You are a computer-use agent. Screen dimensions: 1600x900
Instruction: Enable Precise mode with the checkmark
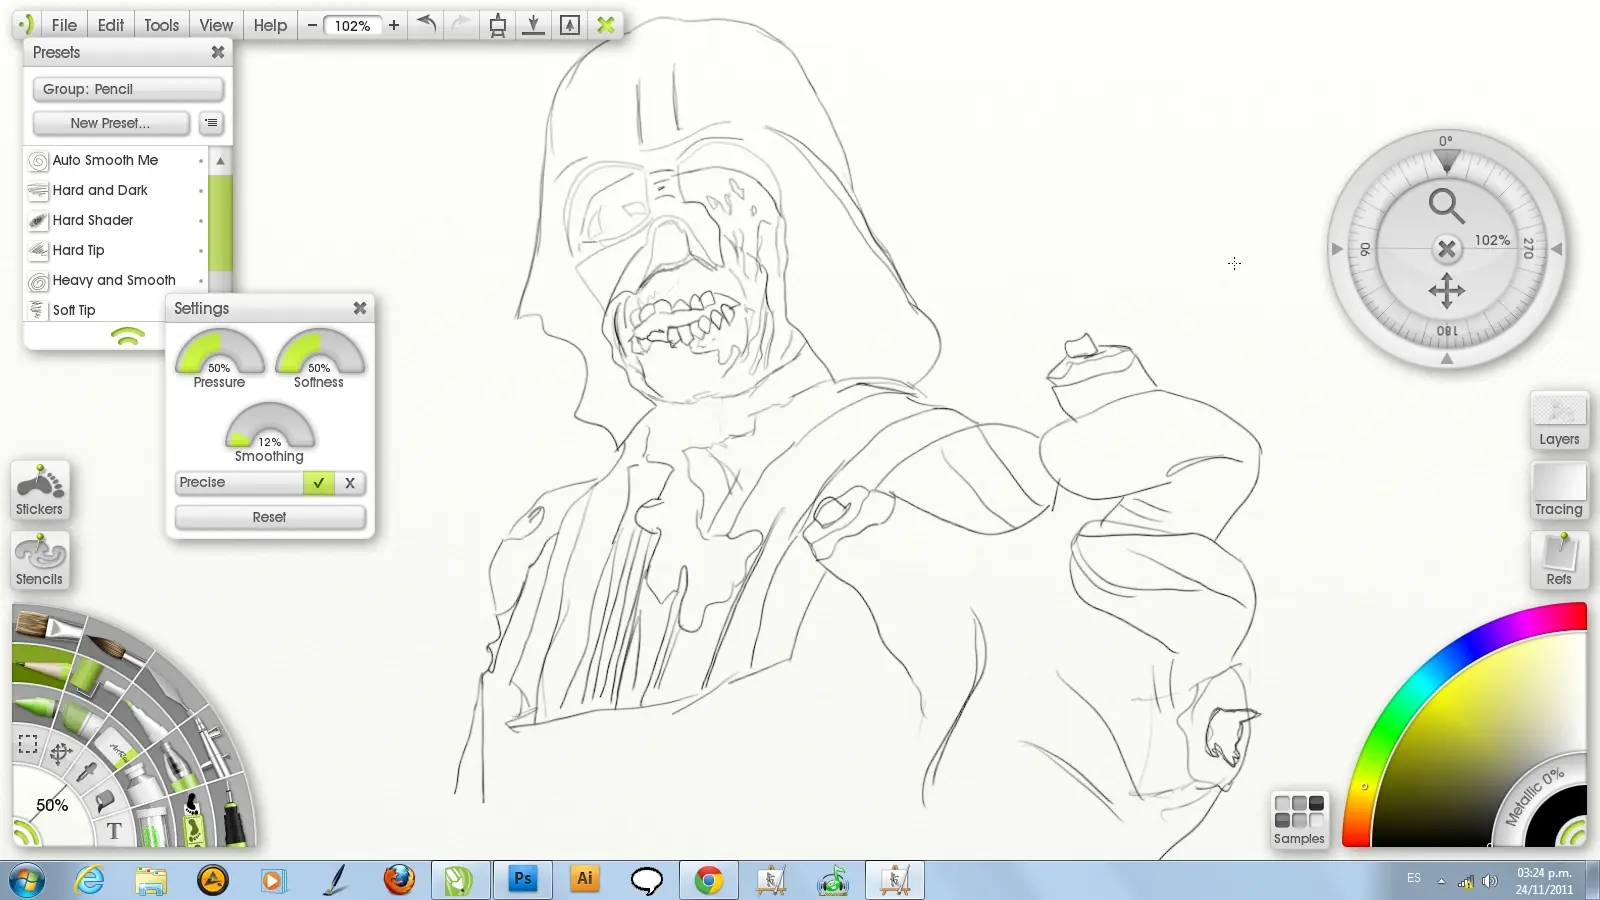[318, 483]
